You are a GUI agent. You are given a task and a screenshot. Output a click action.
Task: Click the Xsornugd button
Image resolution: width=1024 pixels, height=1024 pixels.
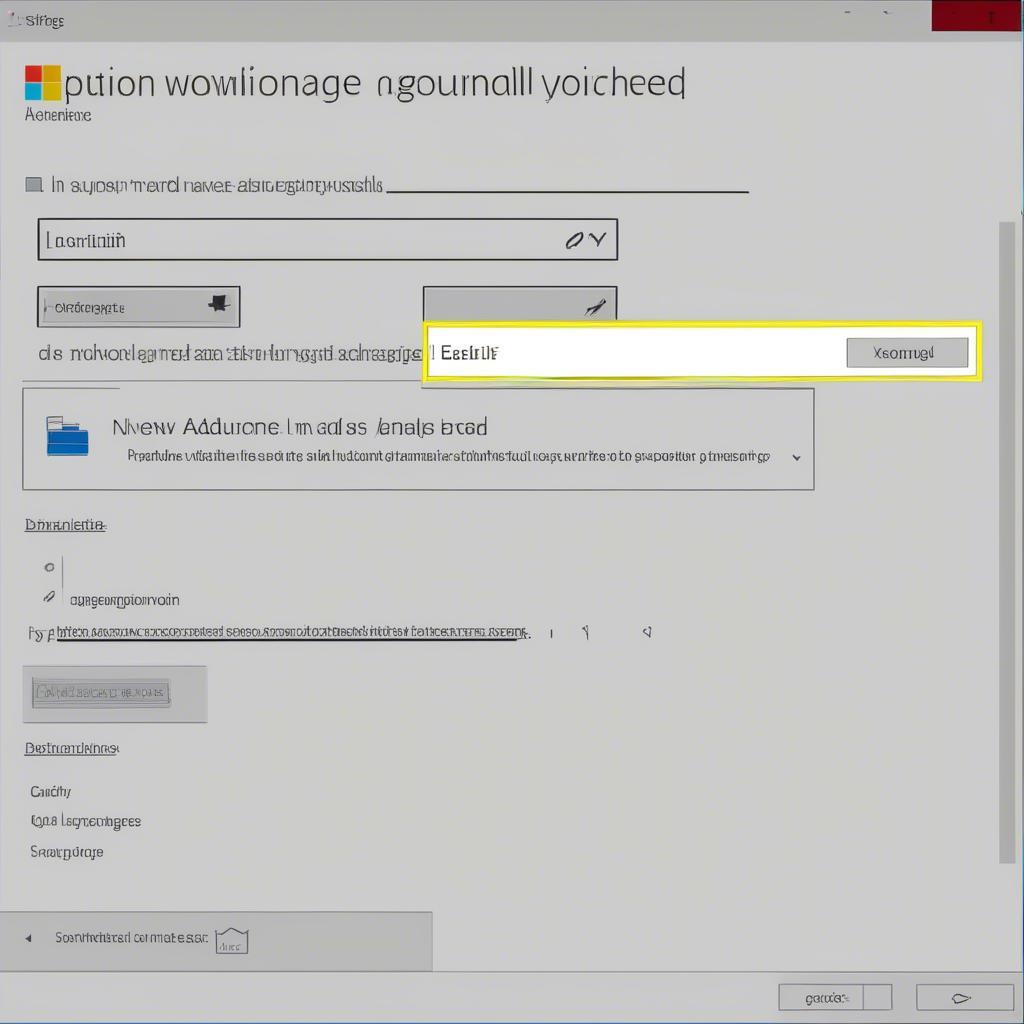[x=907, y=353]
